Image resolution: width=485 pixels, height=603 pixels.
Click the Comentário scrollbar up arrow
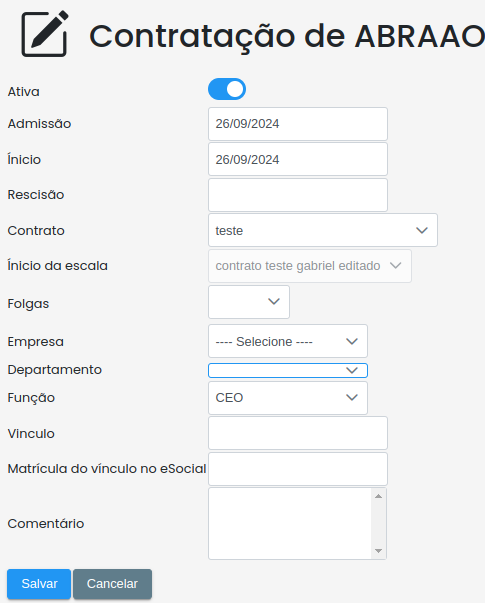pos(378,496)
